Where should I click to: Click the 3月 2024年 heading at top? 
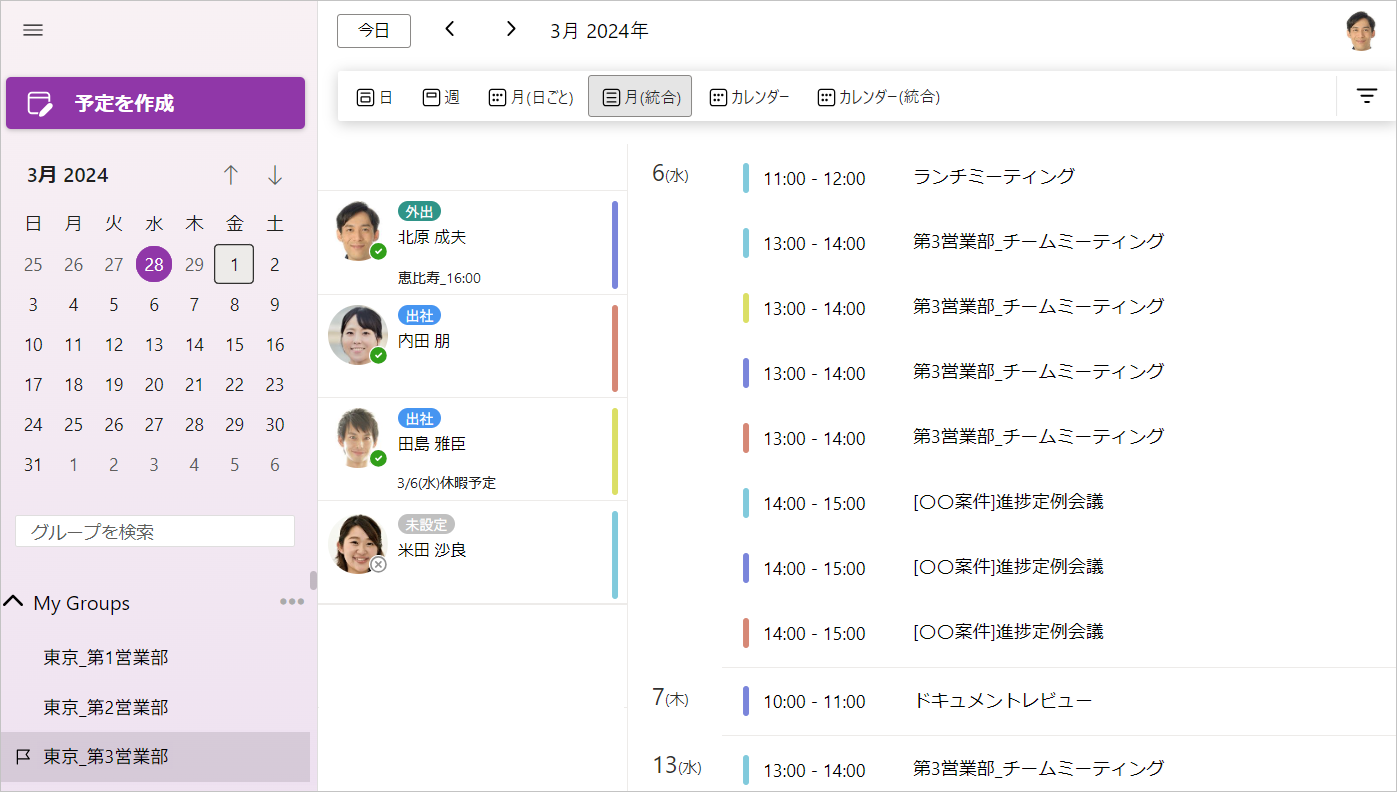click(x=599, y=31)
